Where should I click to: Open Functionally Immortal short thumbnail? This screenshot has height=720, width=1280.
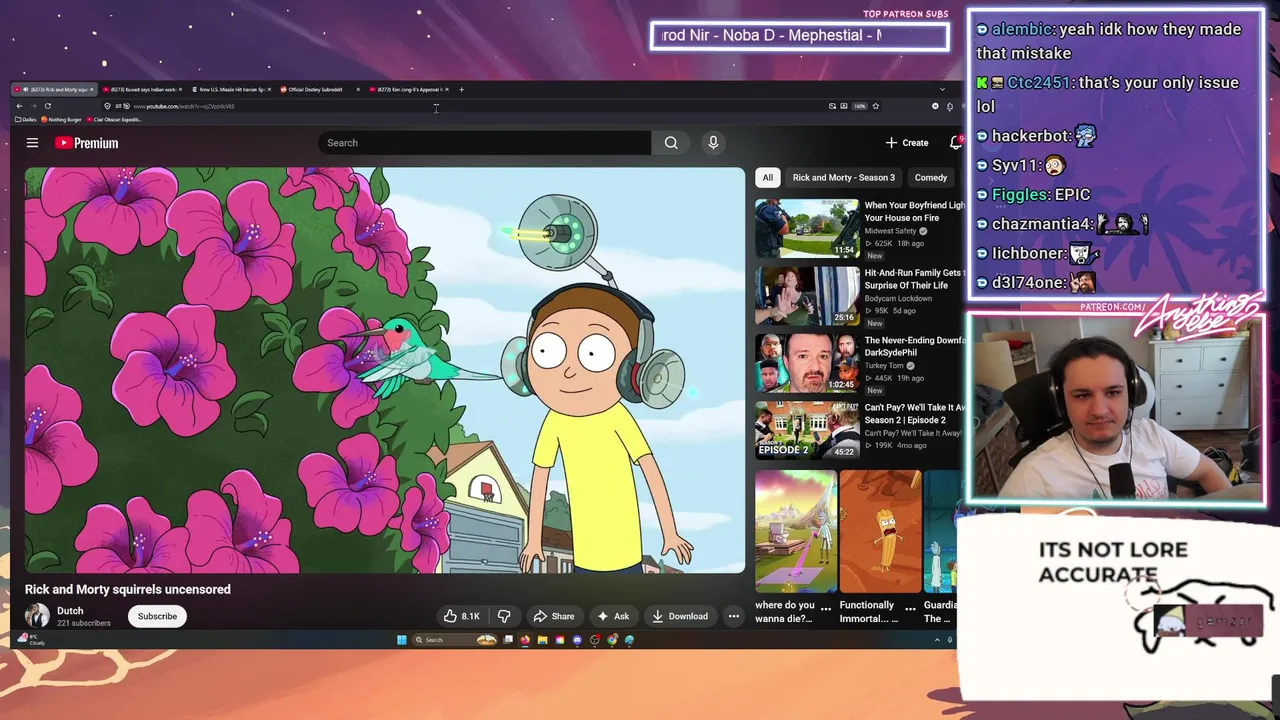[880, 531]
